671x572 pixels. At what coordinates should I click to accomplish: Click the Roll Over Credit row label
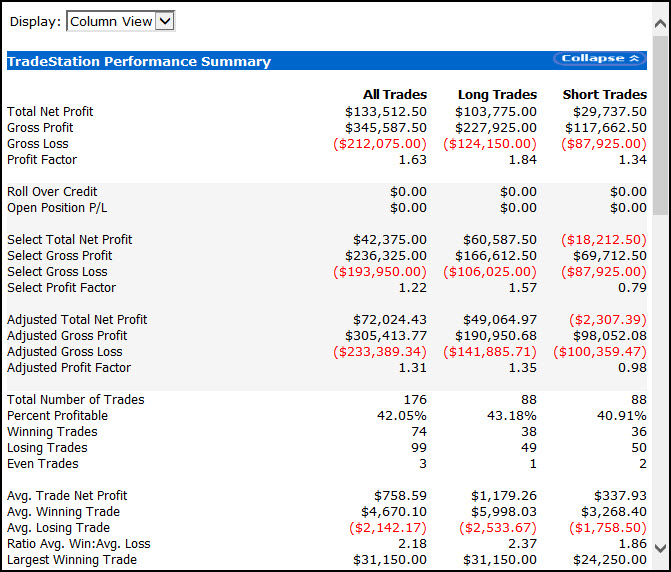[x=52, y=192]
